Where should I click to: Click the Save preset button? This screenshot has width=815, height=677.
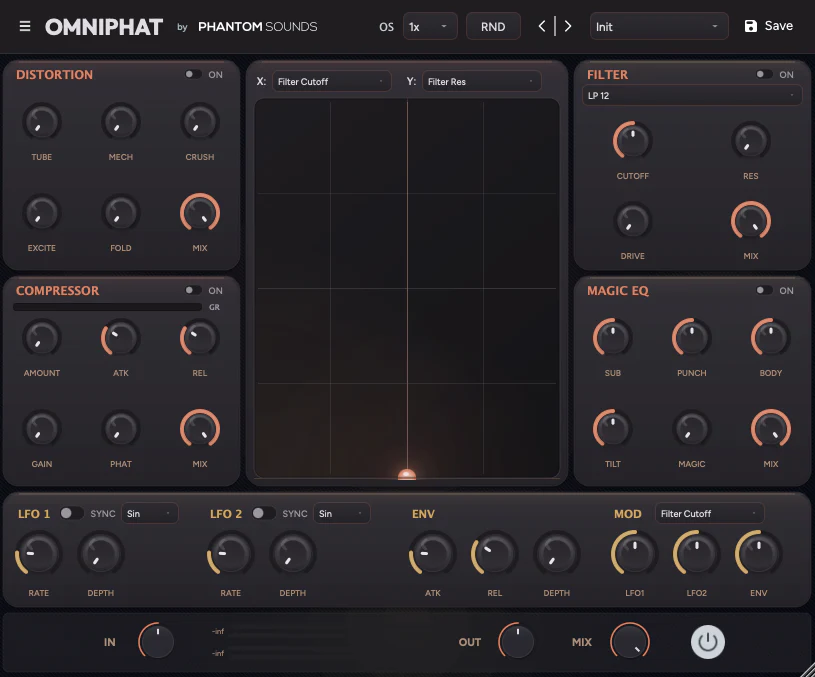768,27
